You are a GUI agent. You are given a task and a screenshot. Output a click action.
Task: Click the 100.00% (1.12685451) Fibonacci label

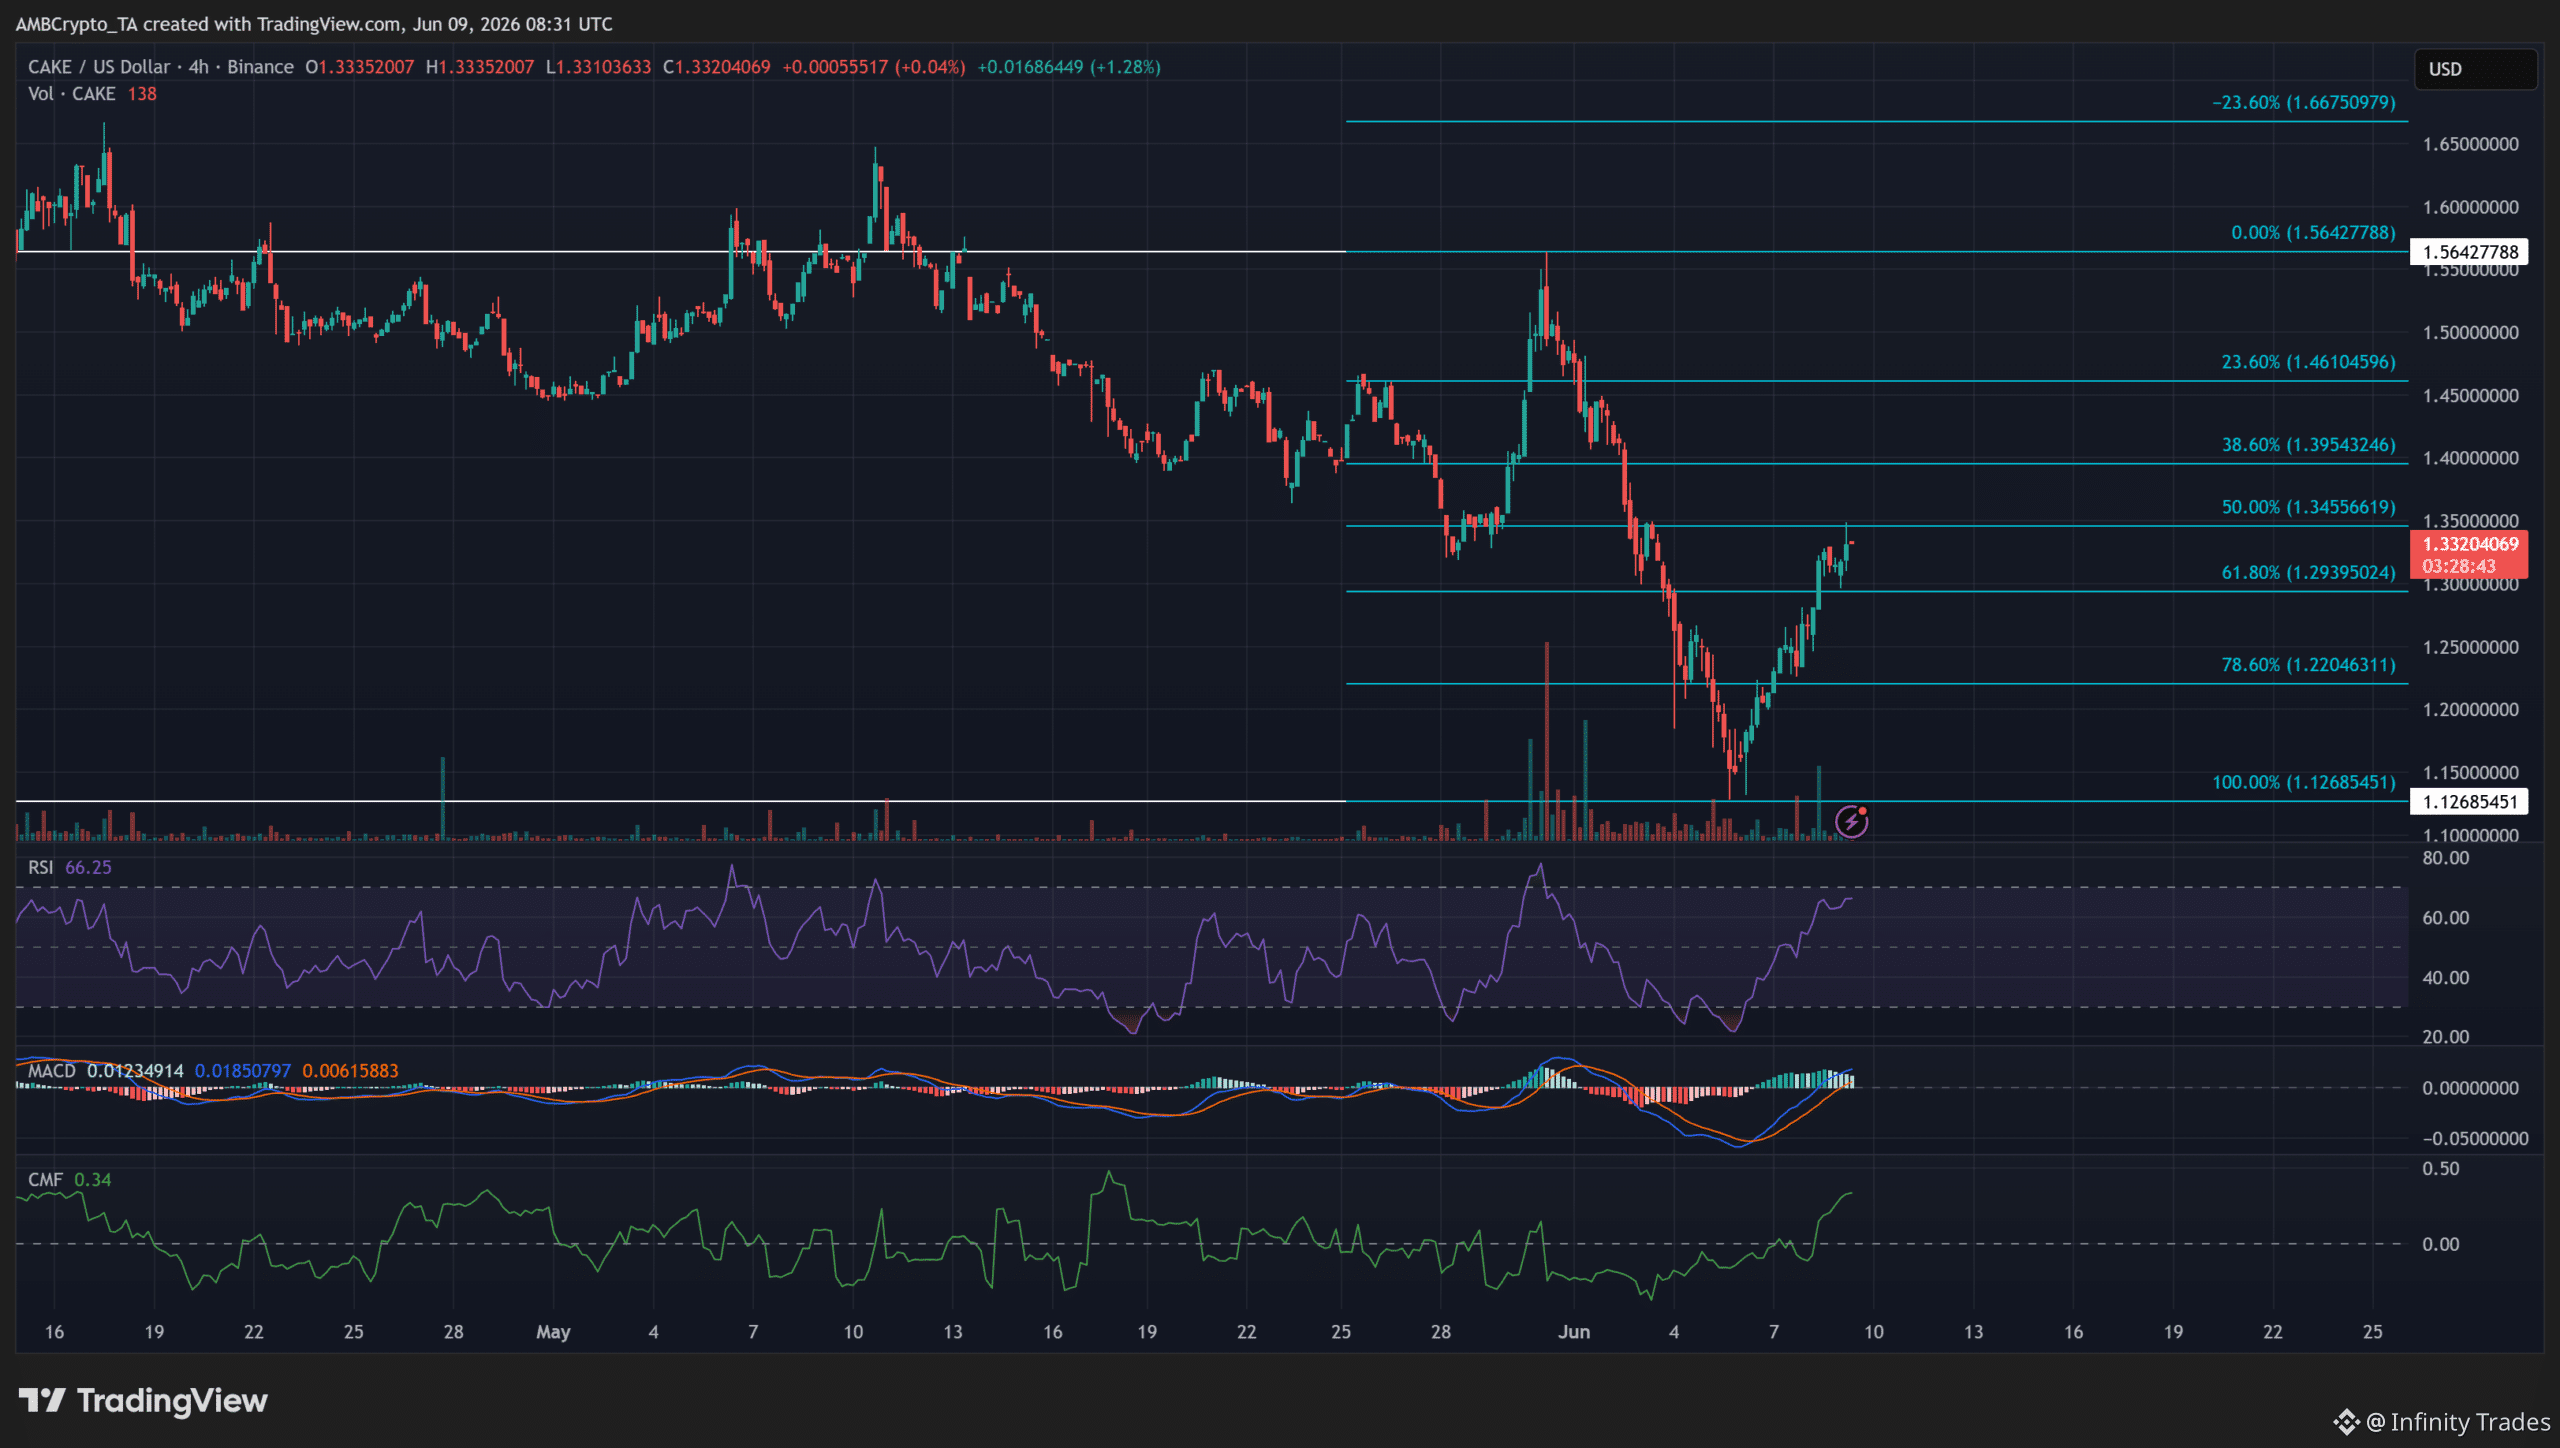tap(2304, 782)
